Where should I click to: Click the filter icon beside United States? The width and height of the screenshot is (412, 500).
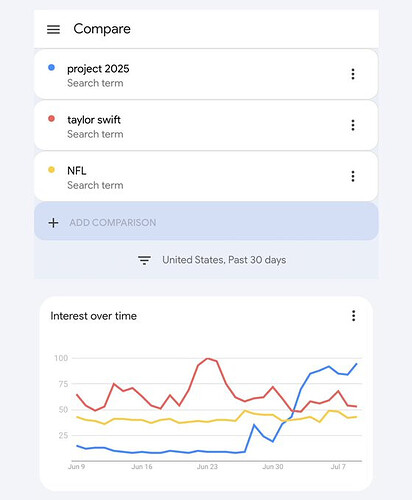point(144,260)
